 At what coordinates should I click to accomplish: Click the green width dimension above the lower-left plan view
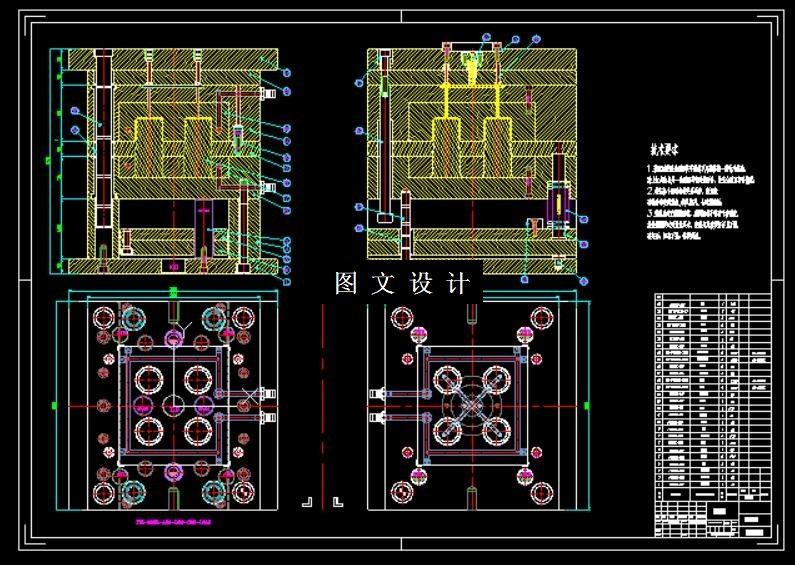173,292
